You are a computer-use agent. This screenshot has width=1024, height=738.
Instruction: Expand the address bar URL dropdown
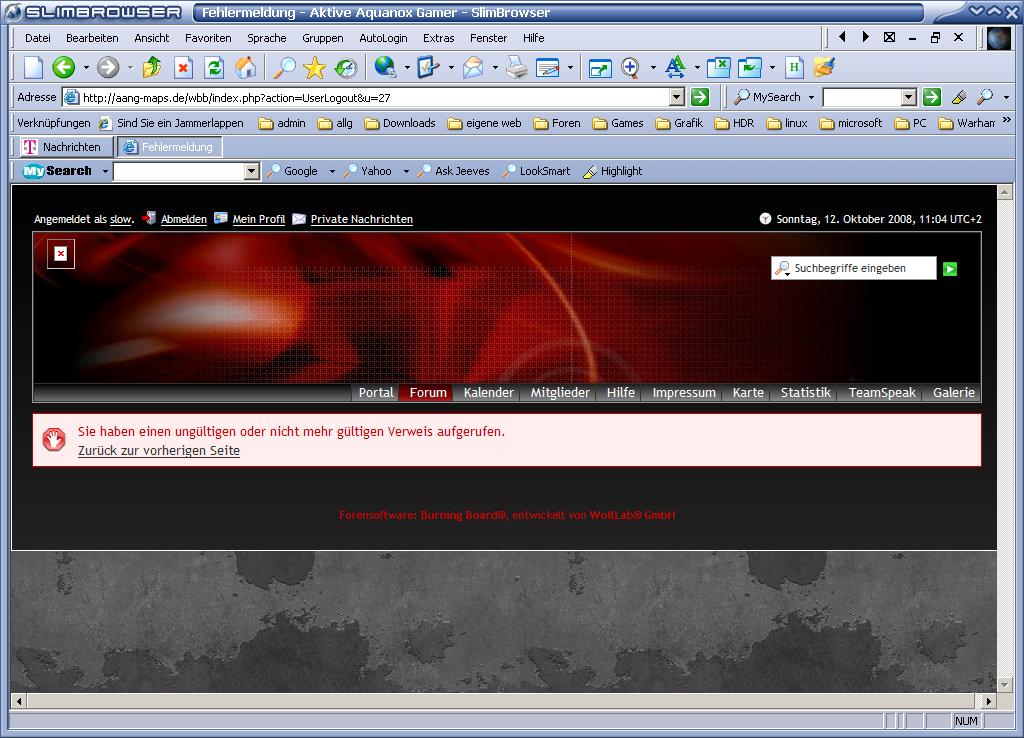click(x=676, y=97)
